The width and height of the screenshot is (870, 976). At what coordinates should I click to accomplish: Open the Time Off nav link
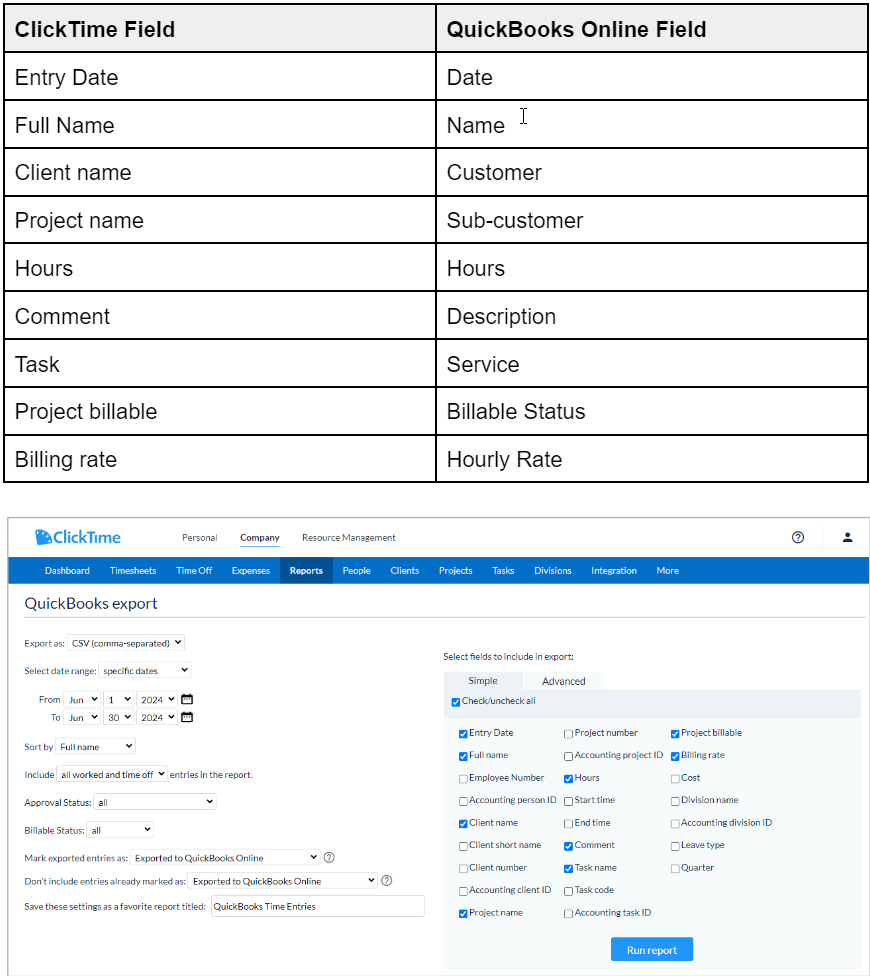coord(194,570)
